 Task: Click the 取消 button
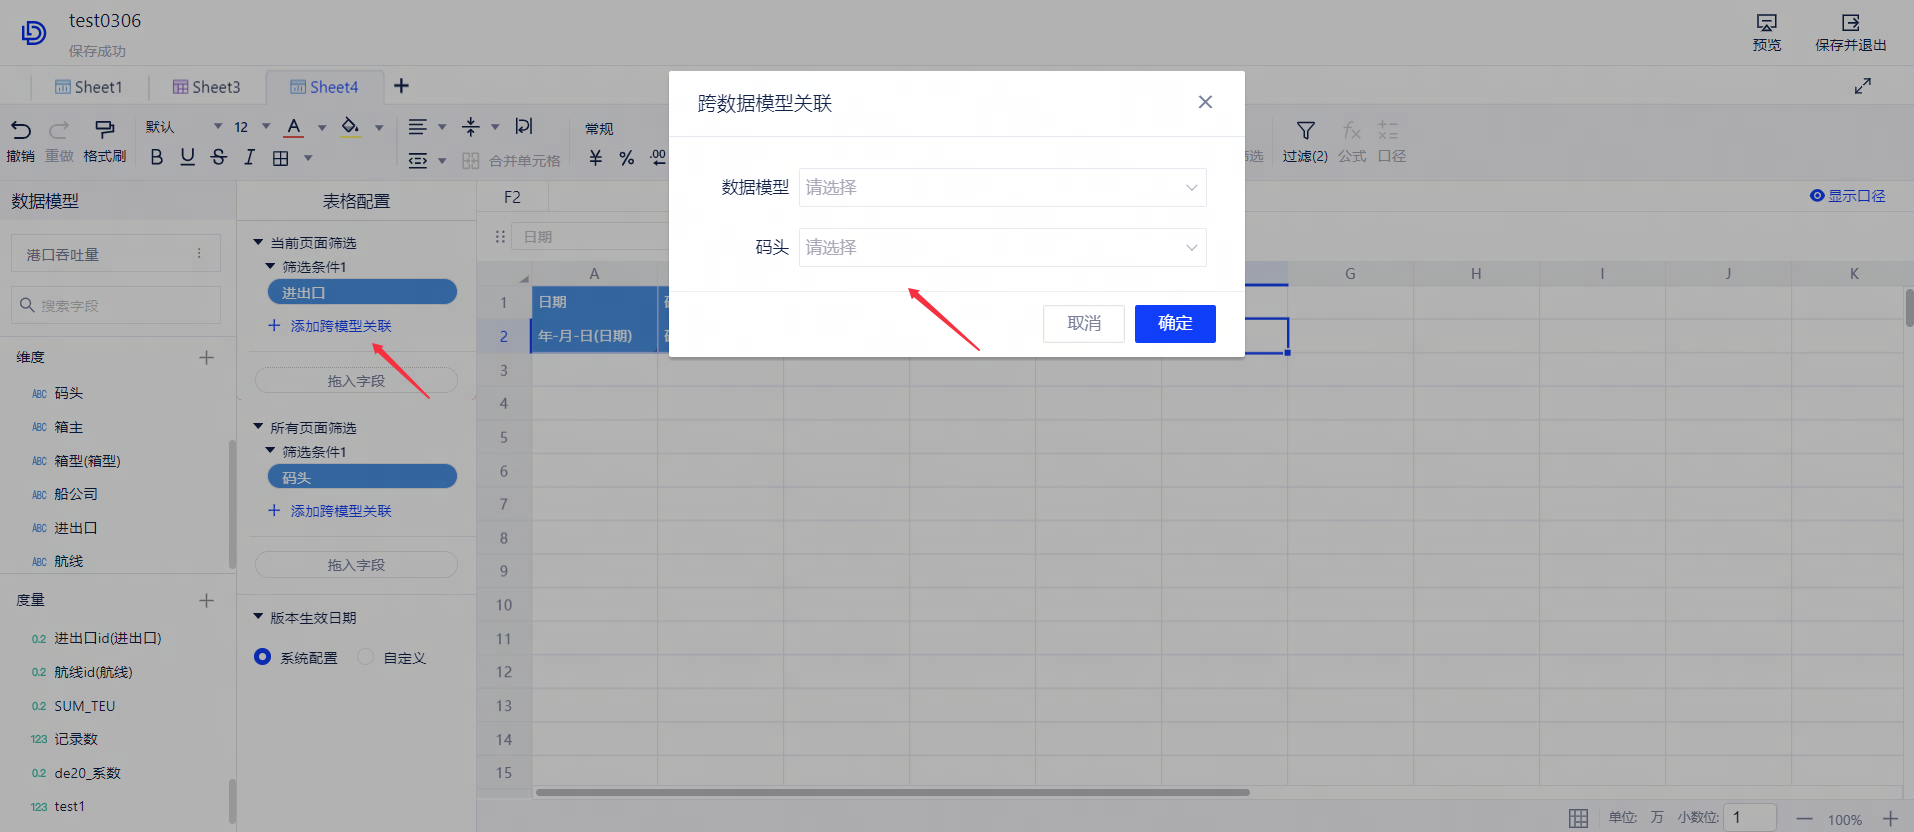1083,324
